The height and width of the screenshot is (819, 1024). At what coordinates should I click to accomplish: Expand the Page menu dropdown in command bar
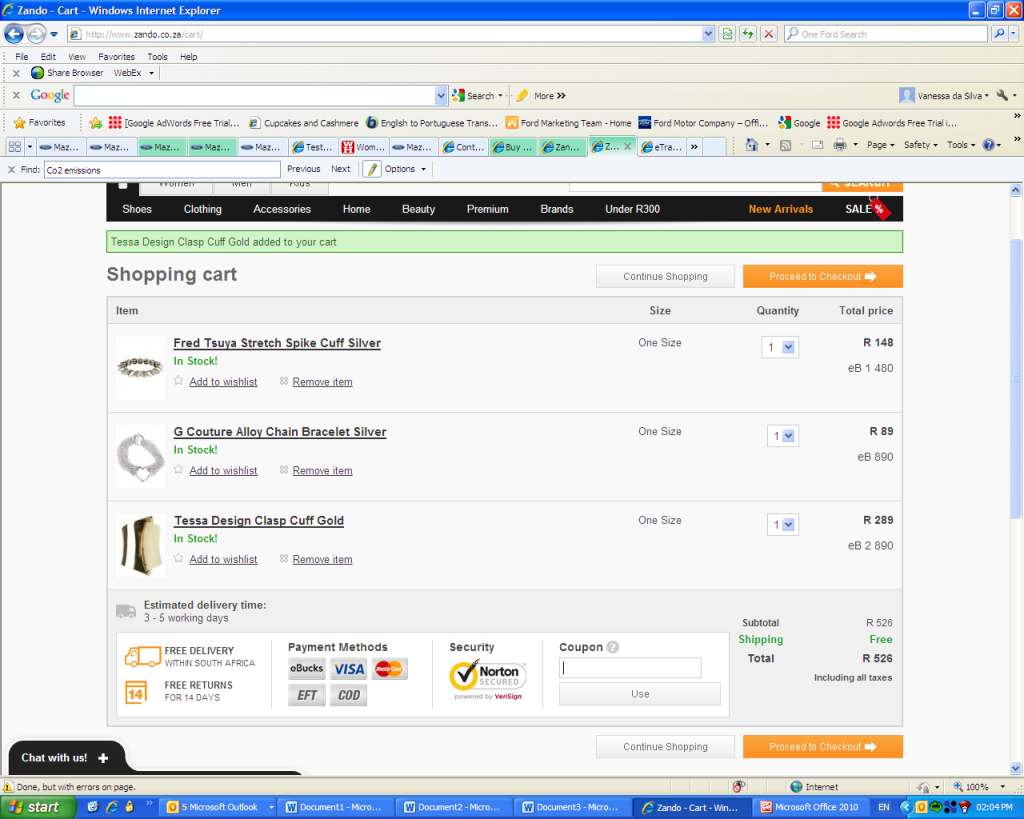click(880, 145)
